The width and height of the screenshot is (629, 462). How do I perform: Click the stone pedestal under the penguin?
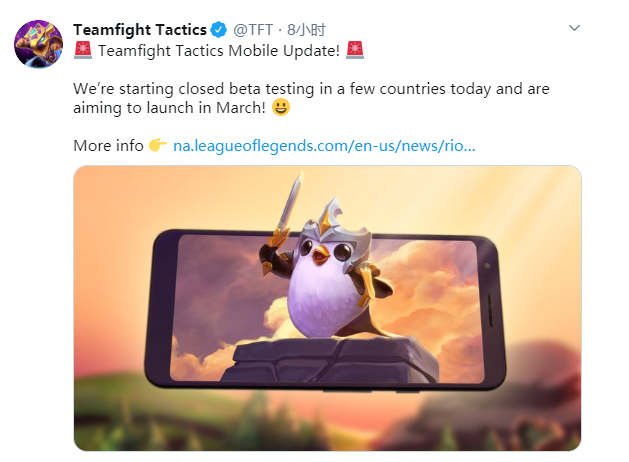[x=329, y=359]
